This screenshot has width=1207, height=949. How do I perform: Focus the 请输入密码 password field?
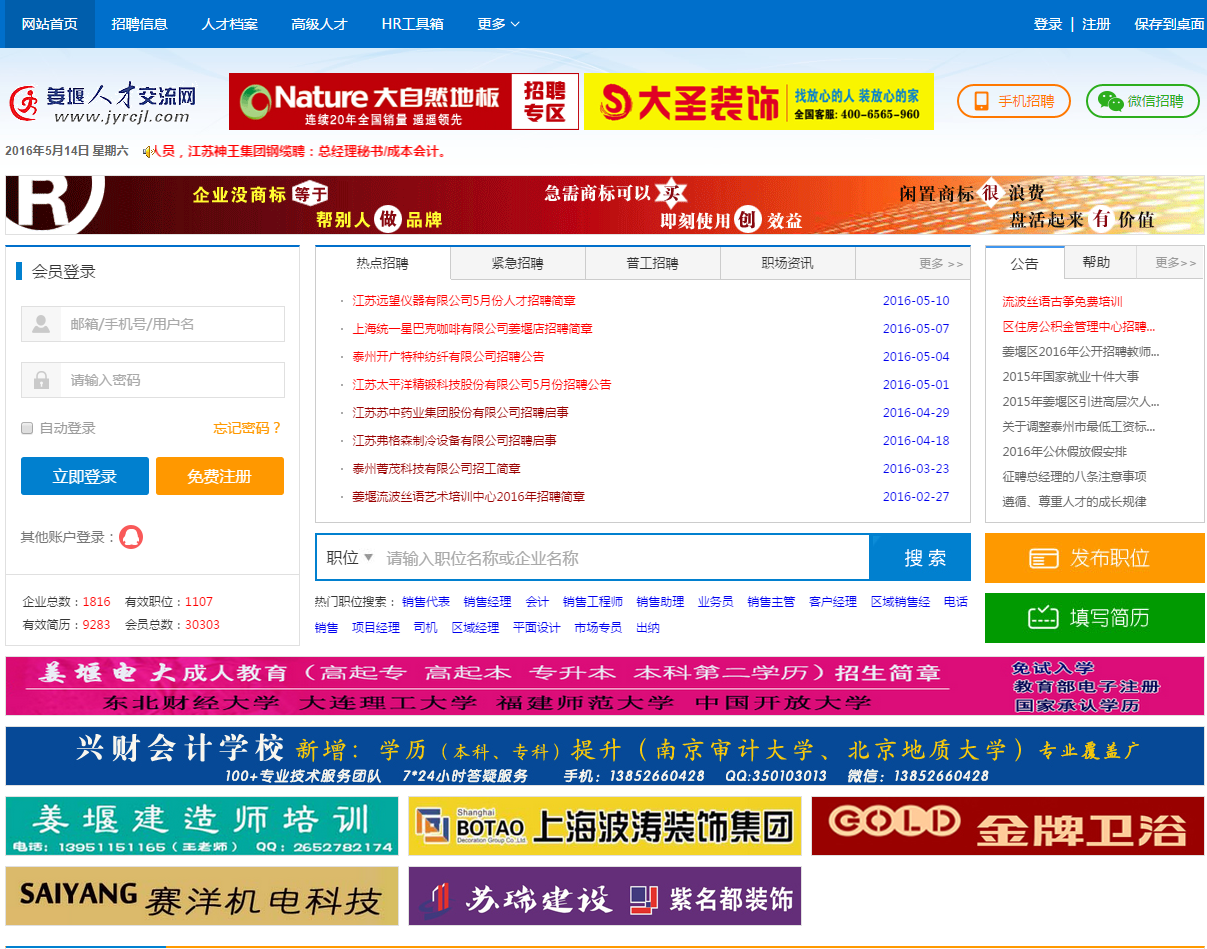pos(153,380)
